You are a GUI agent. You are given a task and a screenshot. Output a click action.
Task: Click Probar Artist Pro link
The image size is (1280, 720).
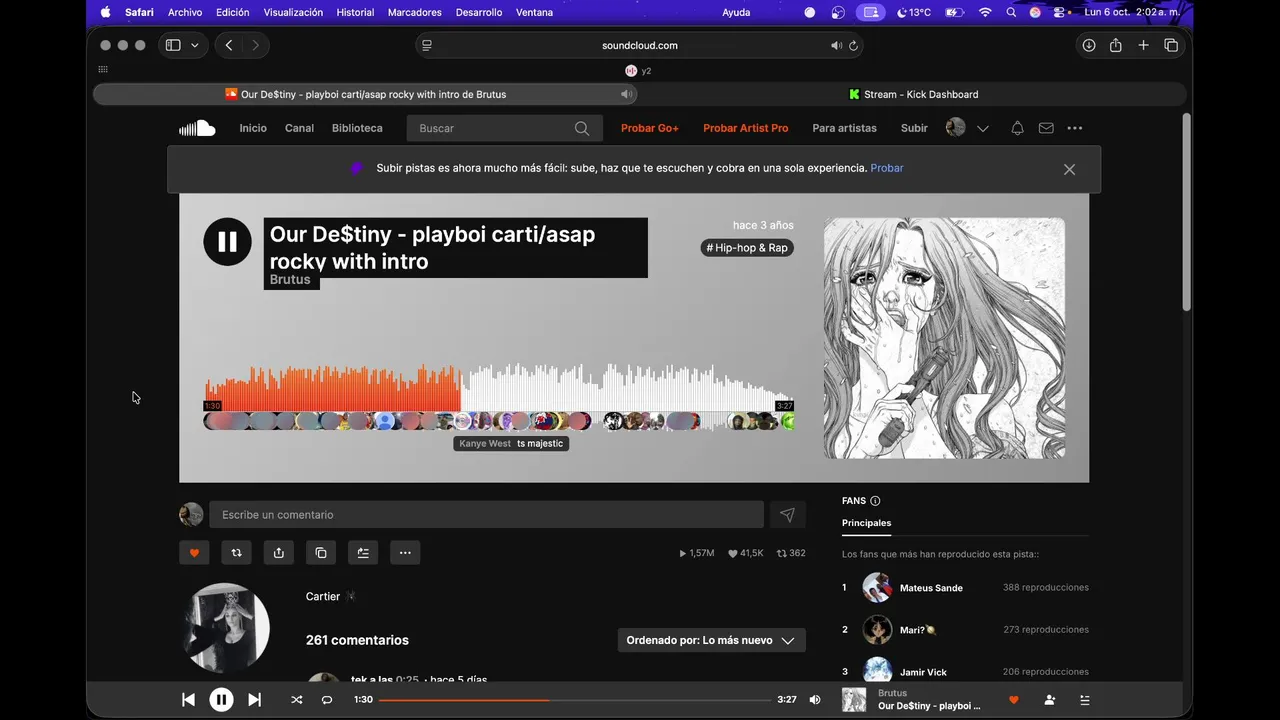[x=745, y=128]
